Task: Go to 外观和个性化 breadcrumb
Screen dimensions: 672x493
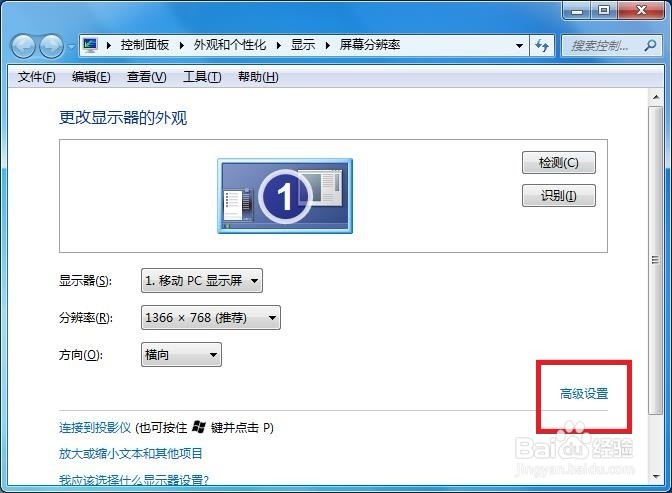Action: 230,45
